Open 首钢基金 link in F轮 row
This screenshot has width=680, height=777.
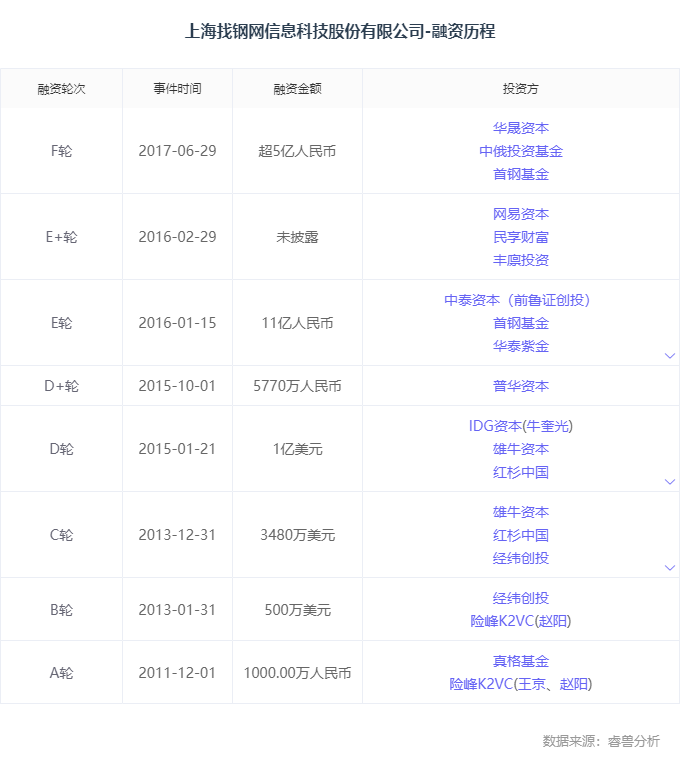[520, 174]
